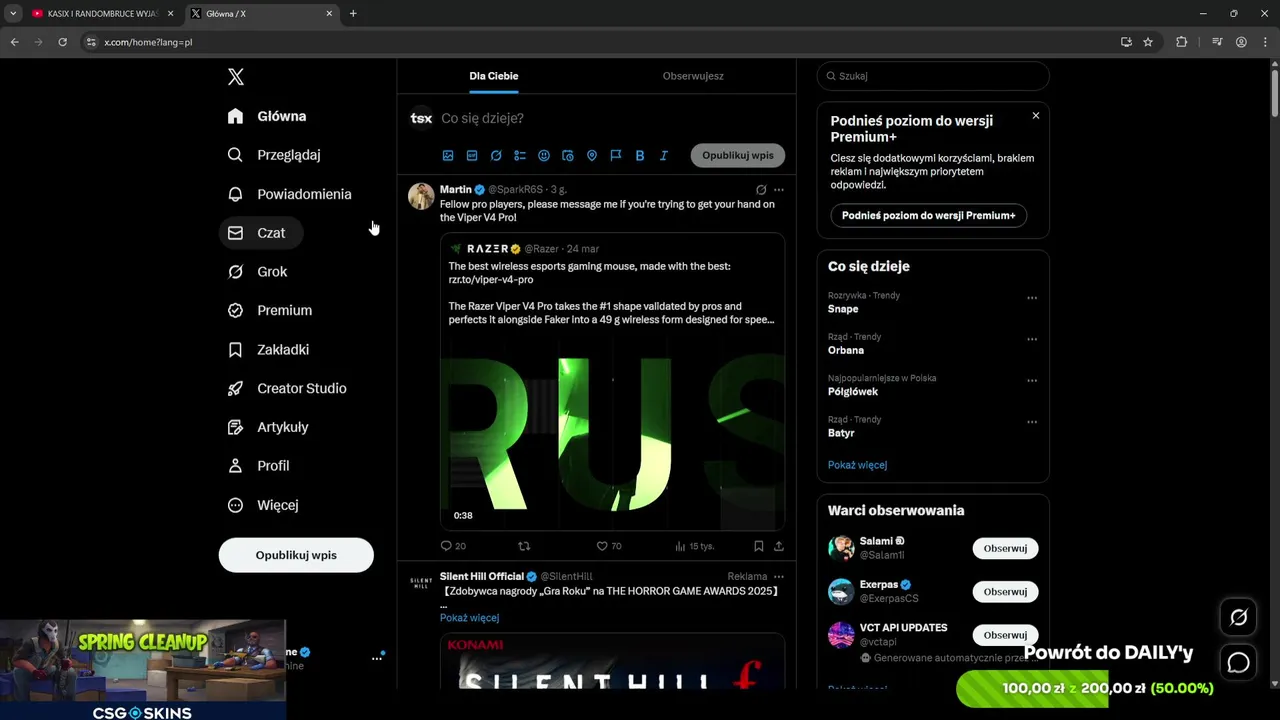This screenshot has width=1280, height=720.
Task: Follow Exerpas account
Action: (x=1005, y=592)
